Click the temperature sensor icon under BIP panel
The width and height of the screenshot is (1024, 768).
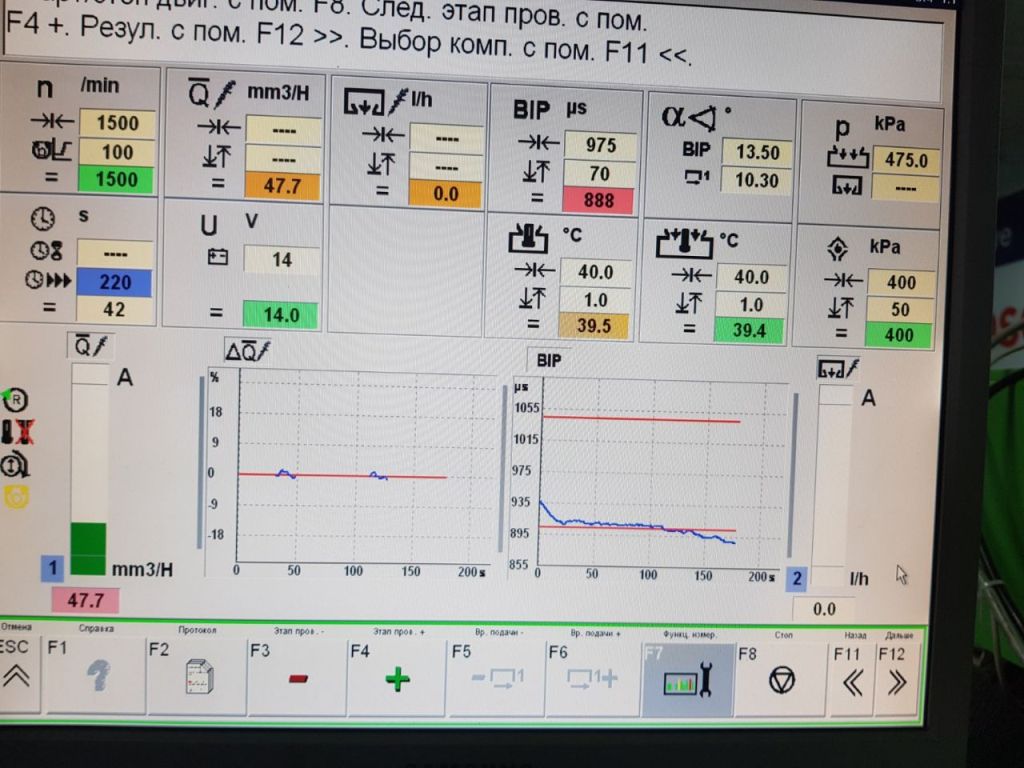point(528,238)
